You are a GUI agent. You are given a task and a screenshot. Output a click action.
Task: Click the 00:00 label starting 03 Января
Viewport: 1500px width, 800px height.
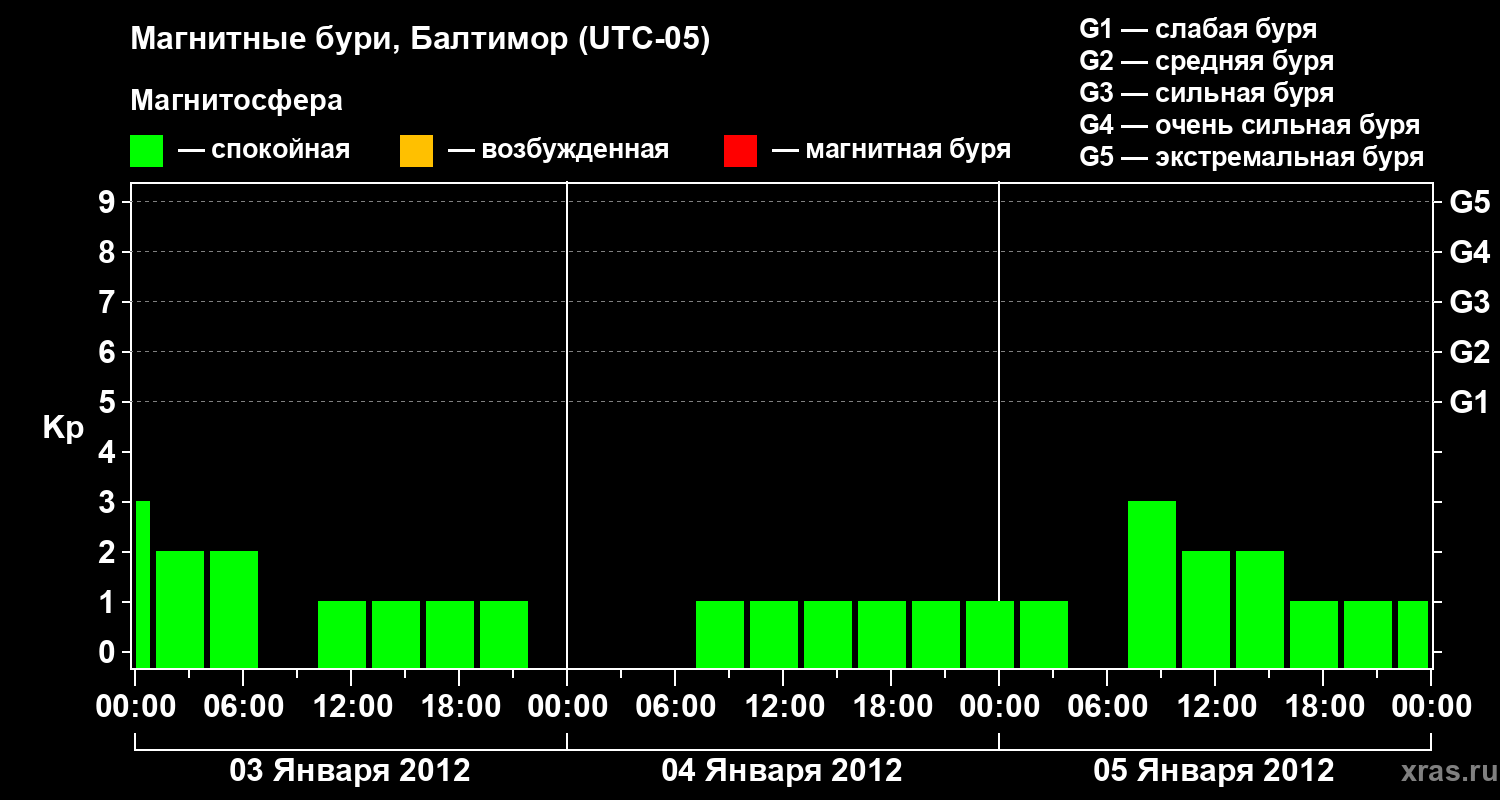[x=135, y=707]
